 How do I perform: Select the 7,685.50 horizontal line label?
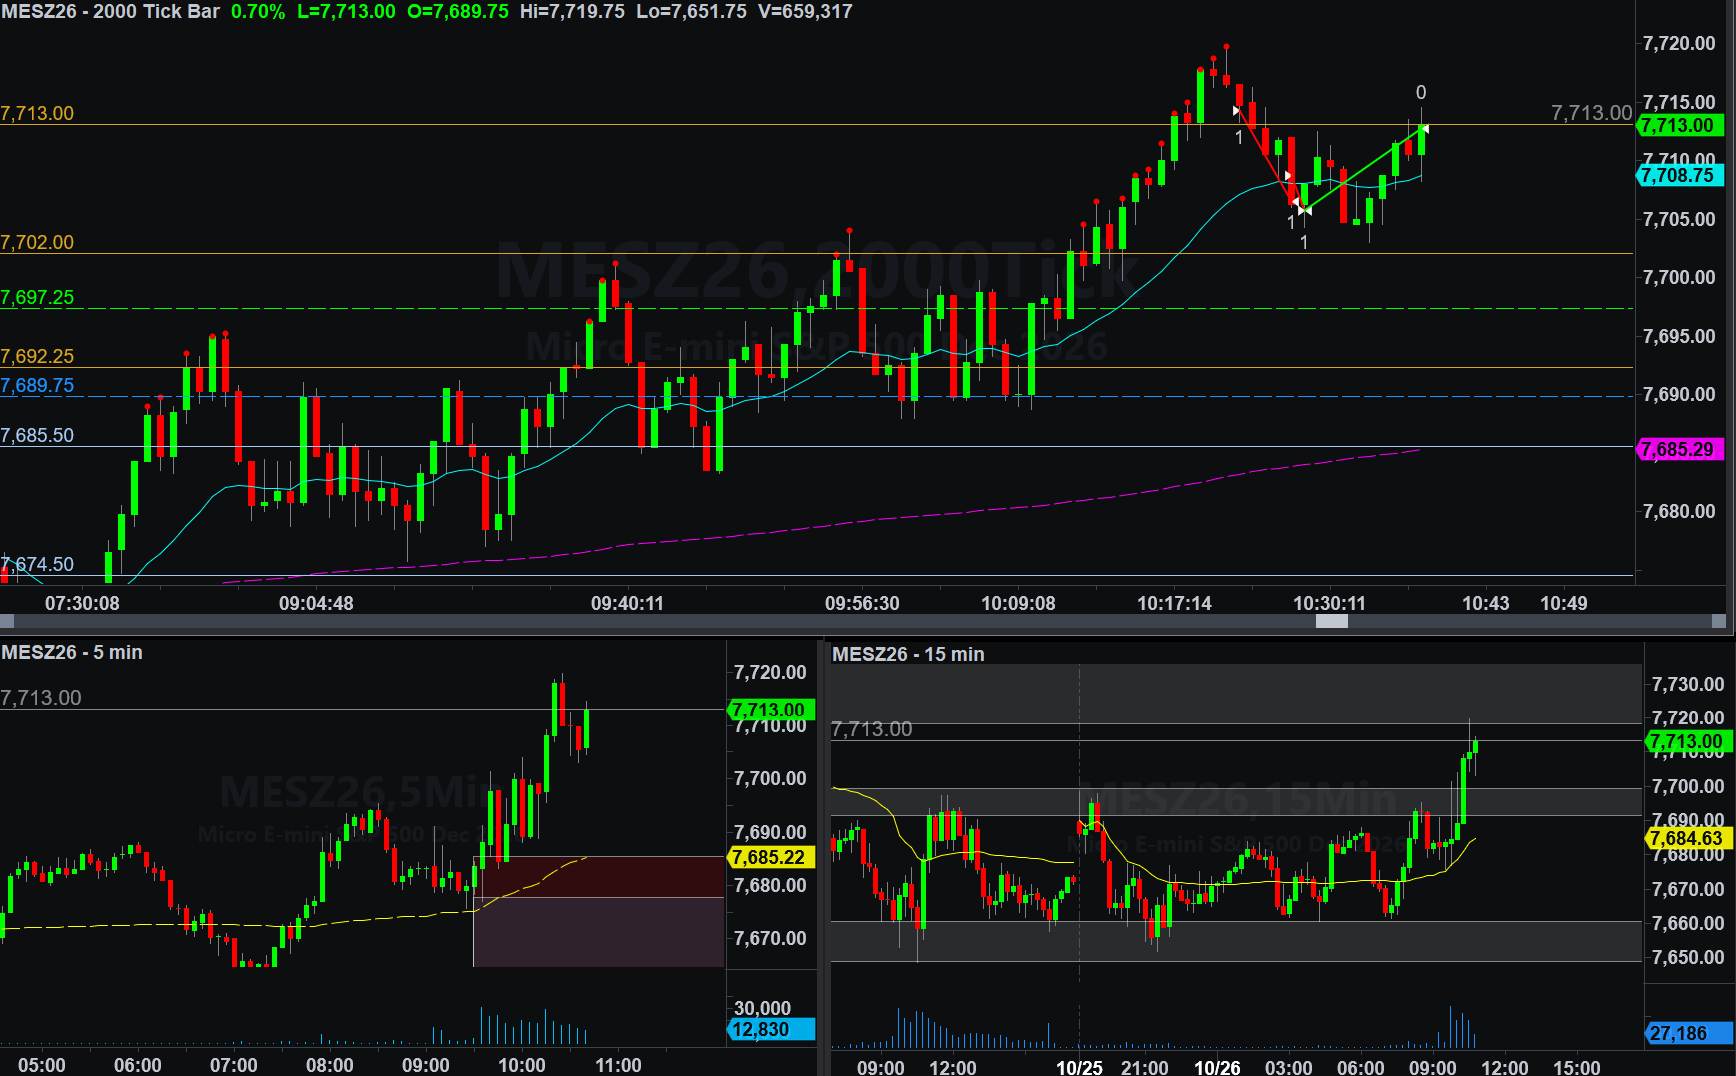(37, 435)
